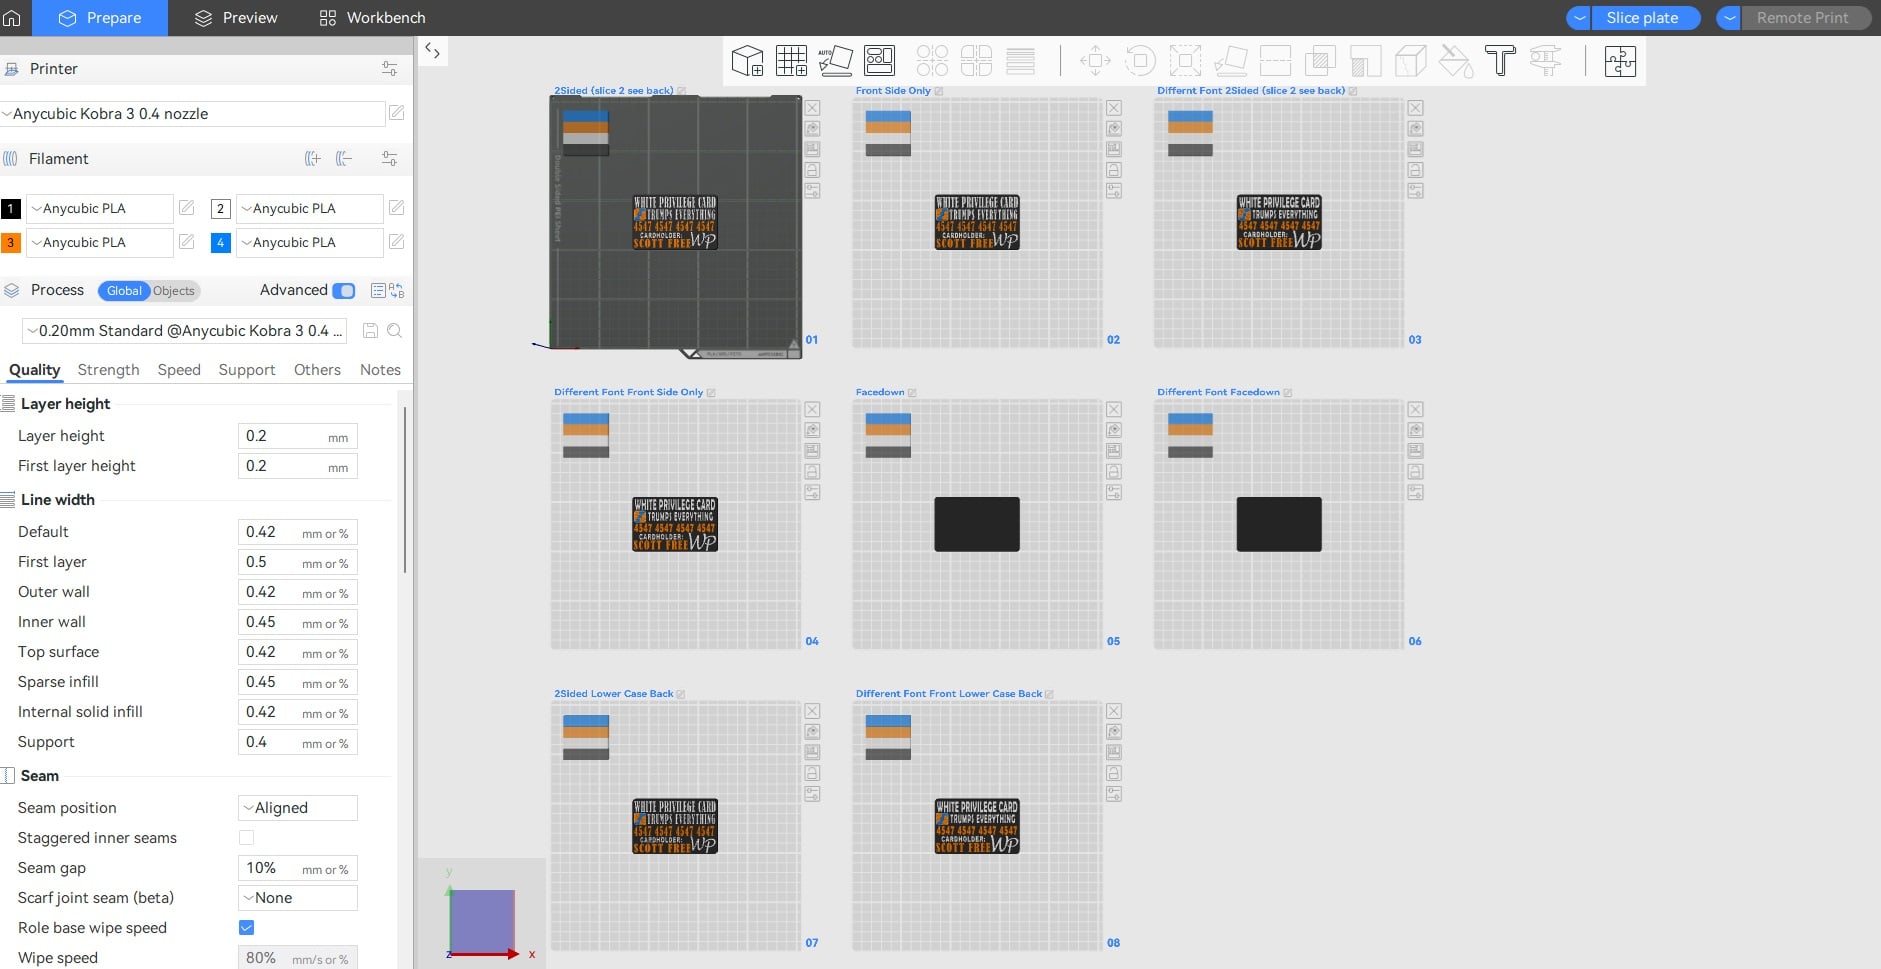Click the Home icon in top bar

tap(12, 18)
